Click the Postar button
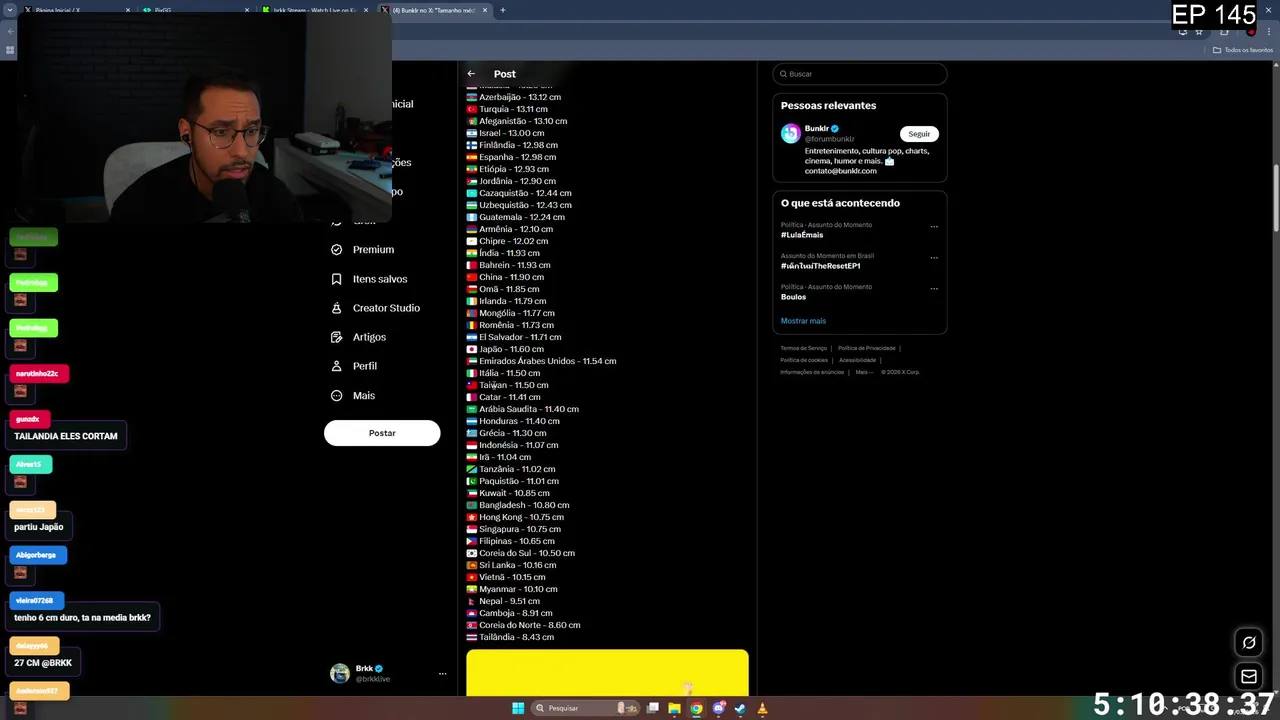The height and width of the screenshot is (720, 1280). [382, 433]
